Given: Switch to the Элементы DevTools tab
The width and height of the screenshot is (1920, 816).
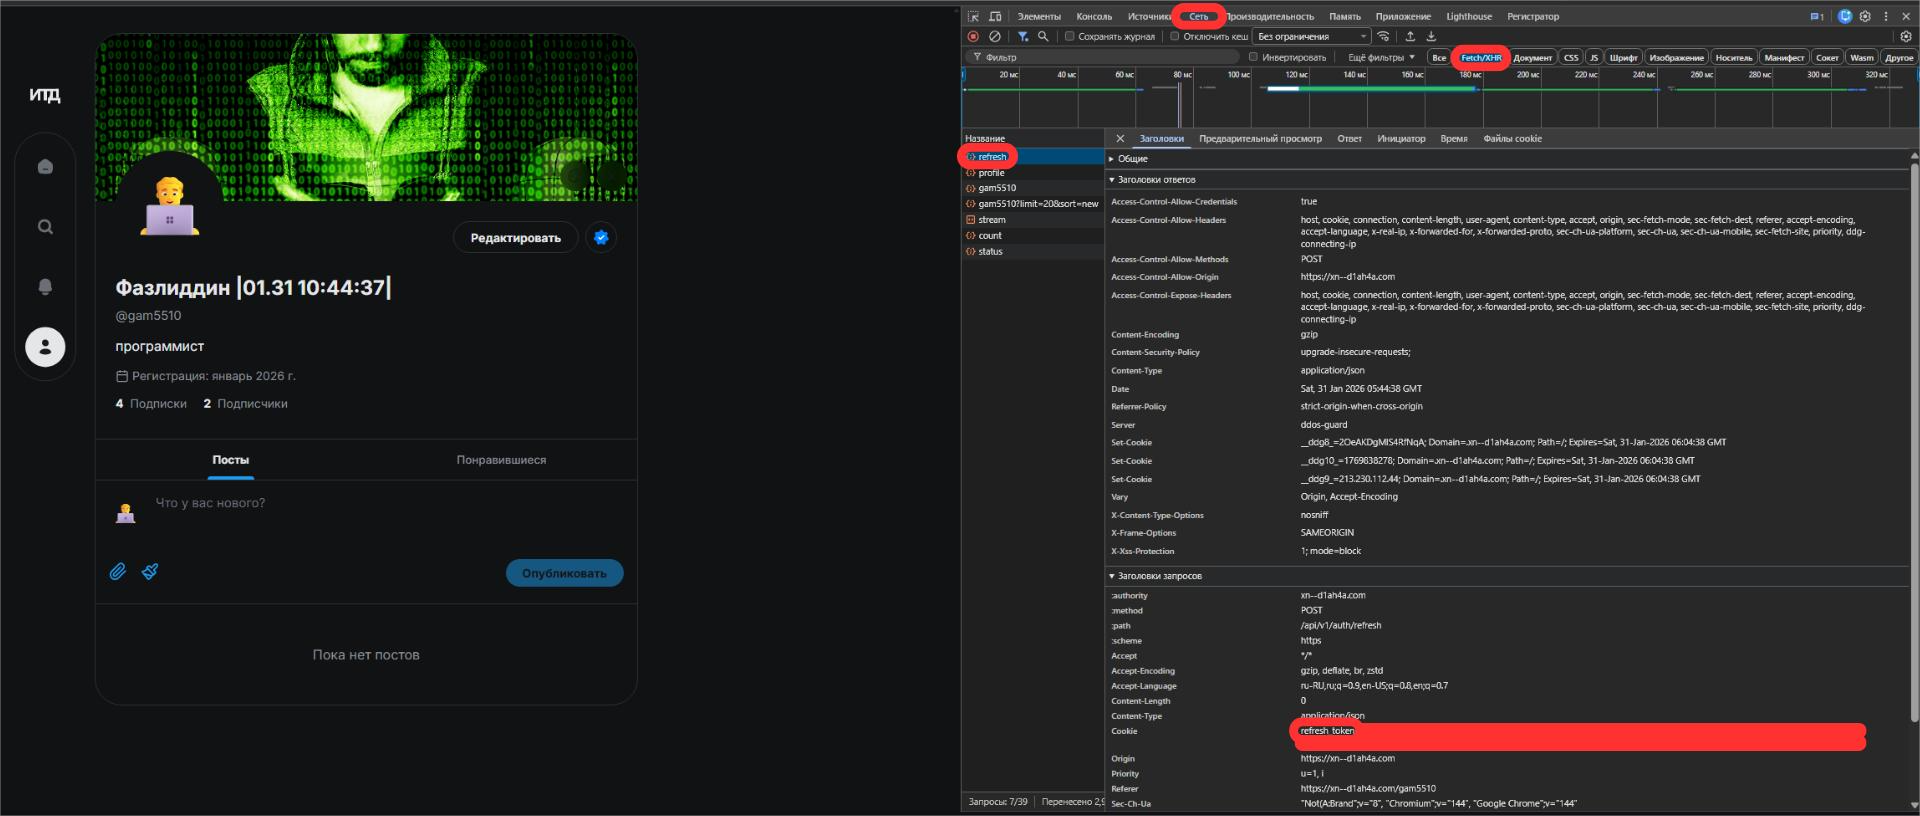Looking at the screenshot, I should tap(1039, 16).
